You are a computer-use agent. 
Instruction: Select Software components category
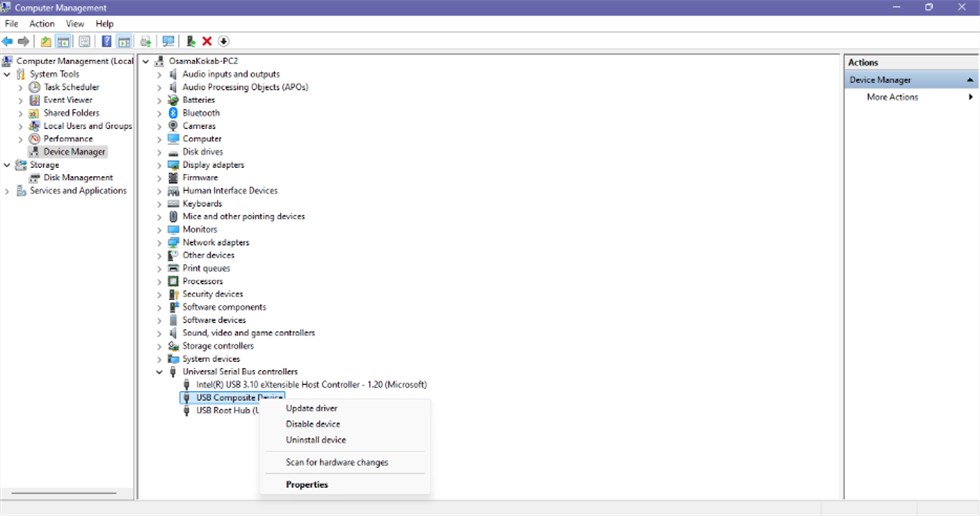pos(224,307)
